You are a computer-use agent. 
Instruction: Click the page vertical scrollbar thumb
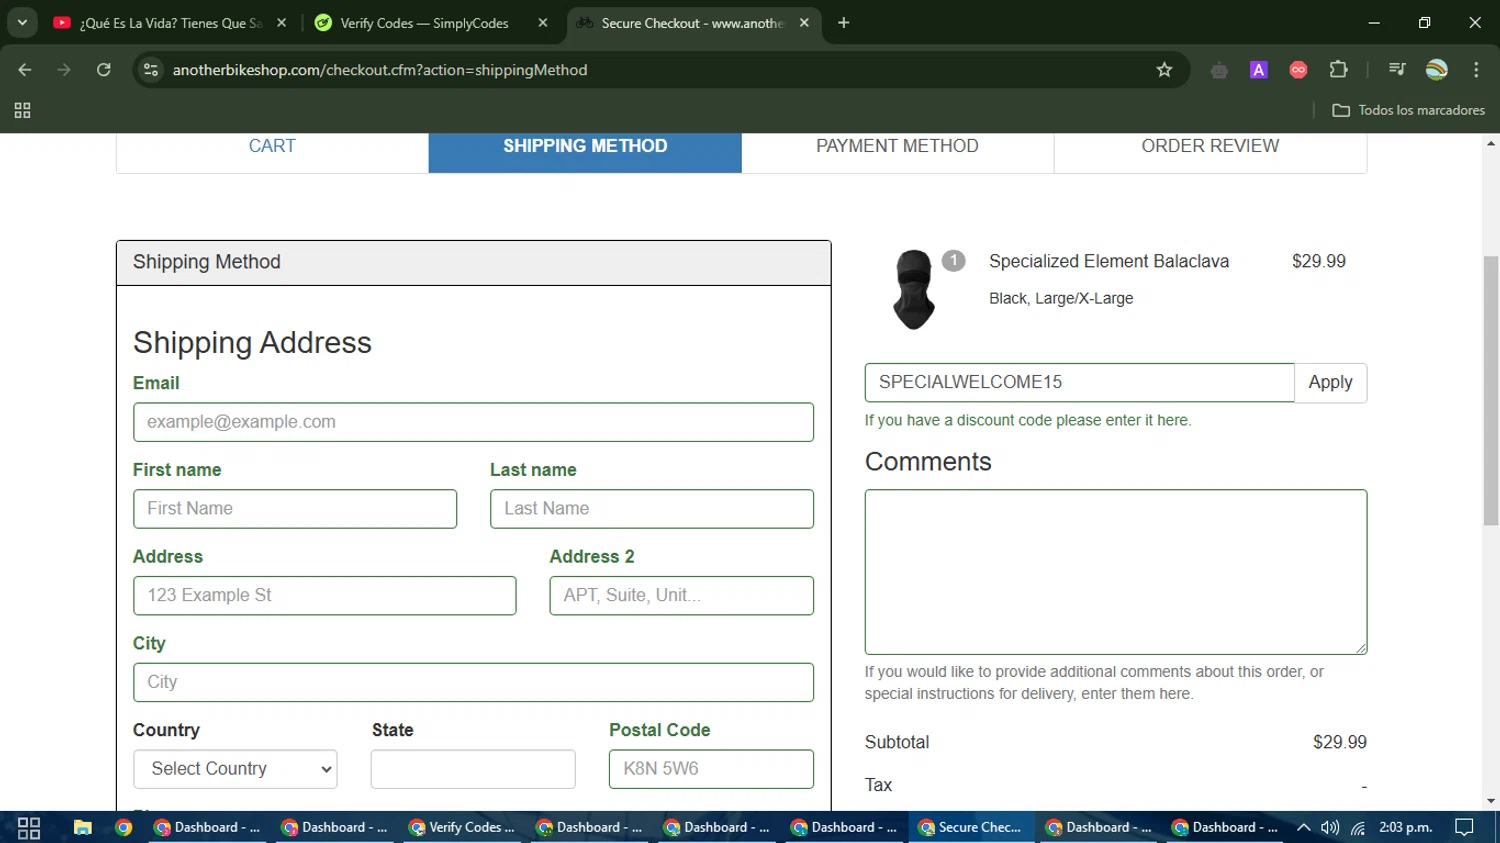pyautogui.click(x=1491, y=390)
